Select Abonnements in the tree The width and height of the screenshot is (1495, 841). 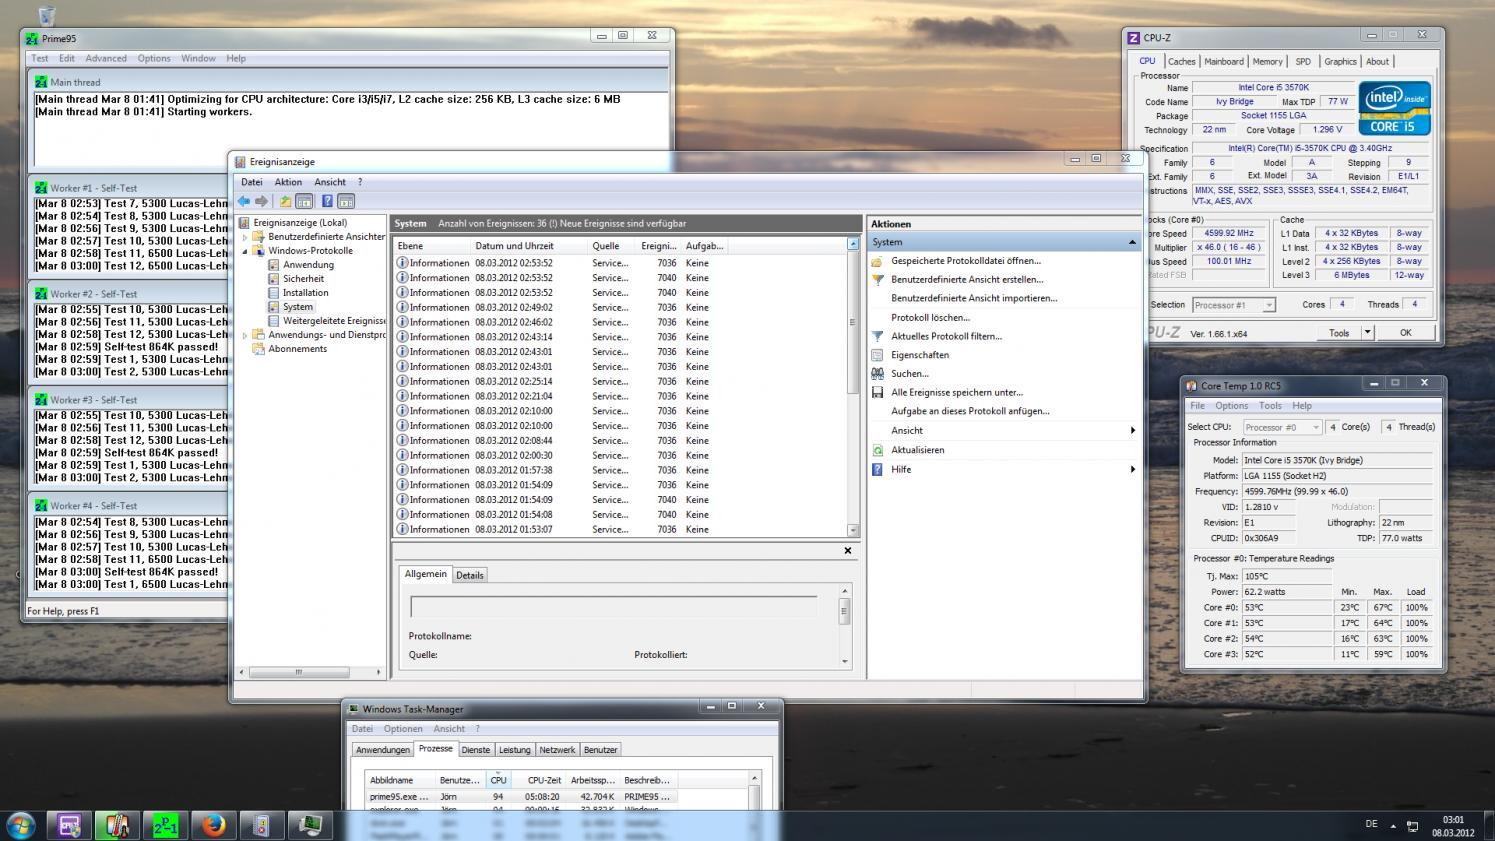click(x=297, y=349)
